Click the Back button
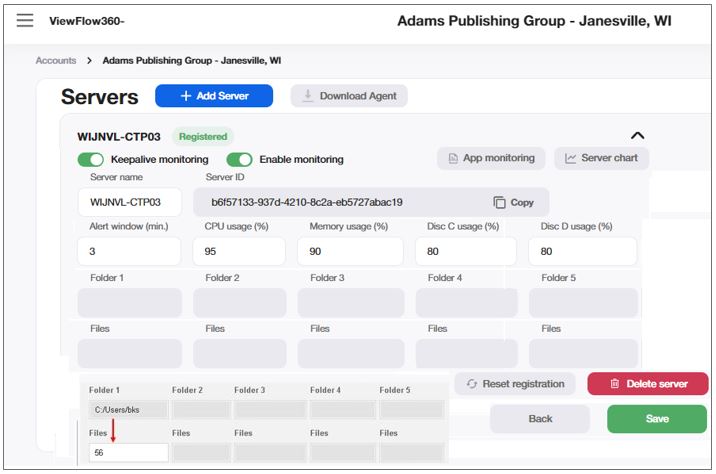 [540, 418]
